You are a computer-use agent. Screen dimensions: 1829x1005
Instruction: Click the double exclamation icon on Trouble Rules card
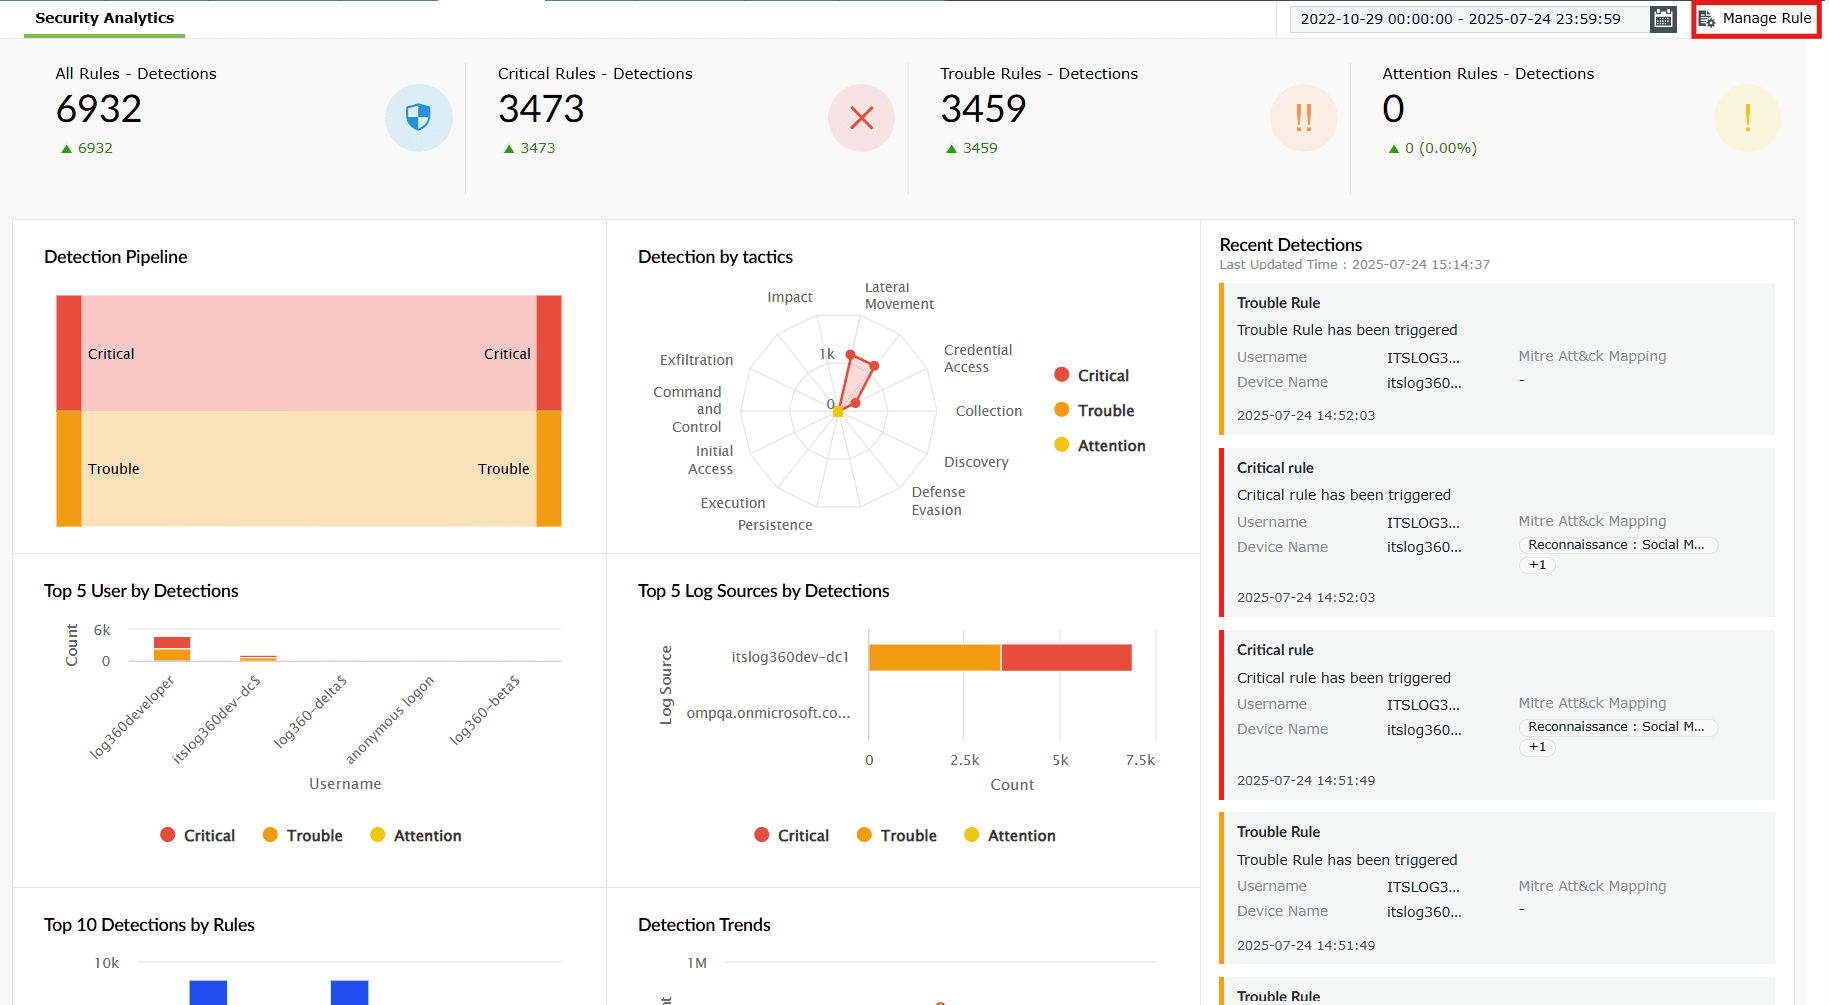point(1303,117)
